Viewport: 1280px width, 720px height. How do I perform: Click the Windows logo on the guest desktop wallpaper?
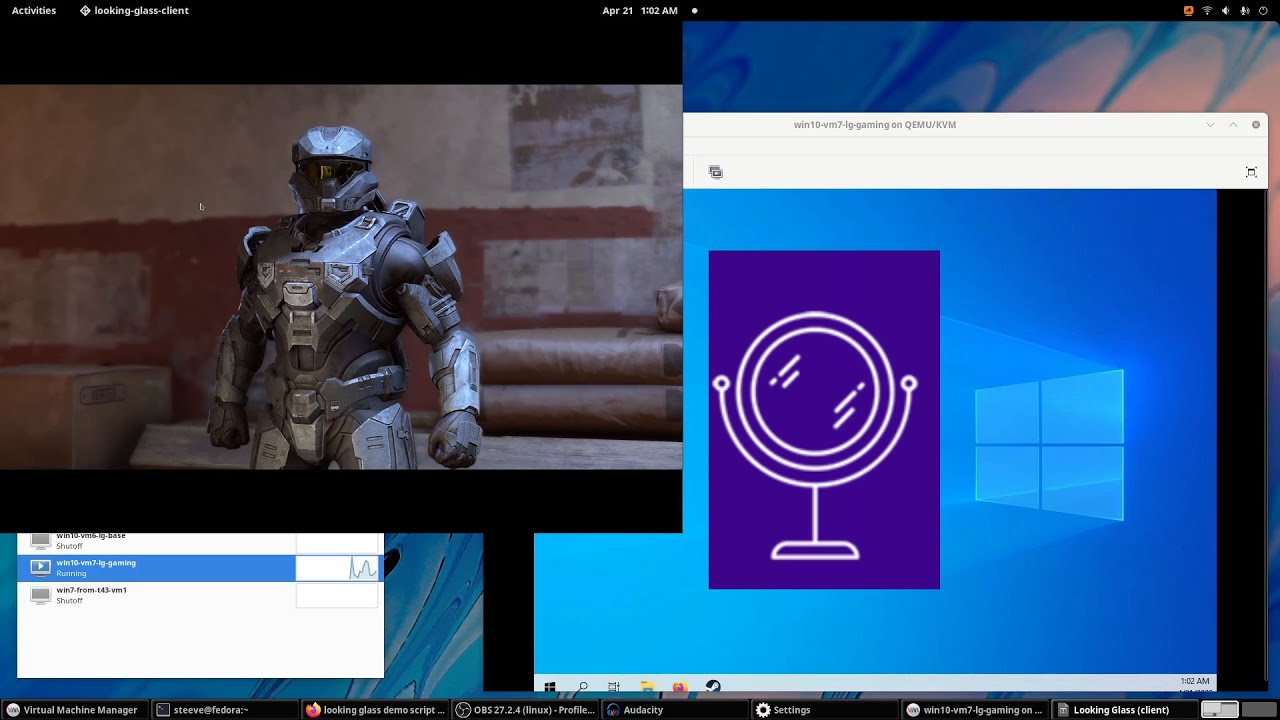tap(1050, 444)
